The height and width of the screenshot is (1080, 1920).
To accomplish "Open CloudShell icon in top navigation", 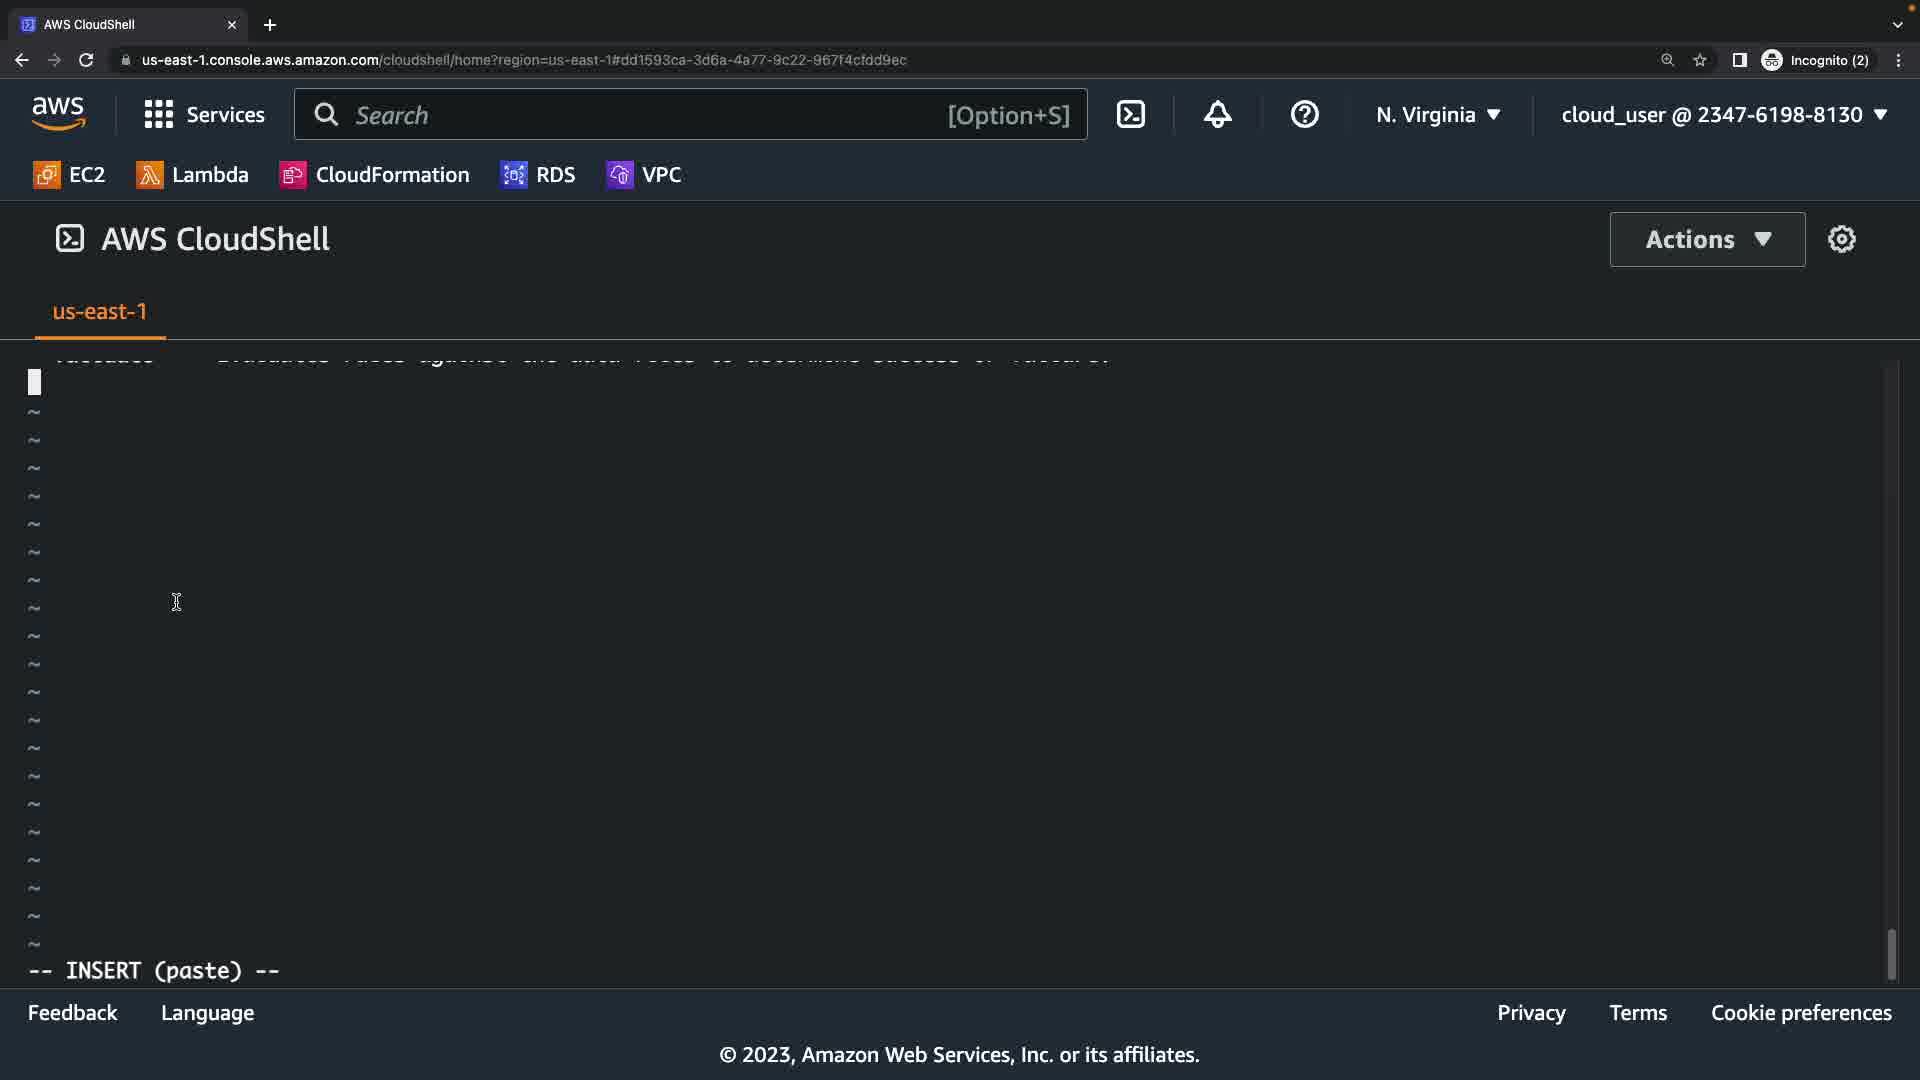I will (1131, 115).
